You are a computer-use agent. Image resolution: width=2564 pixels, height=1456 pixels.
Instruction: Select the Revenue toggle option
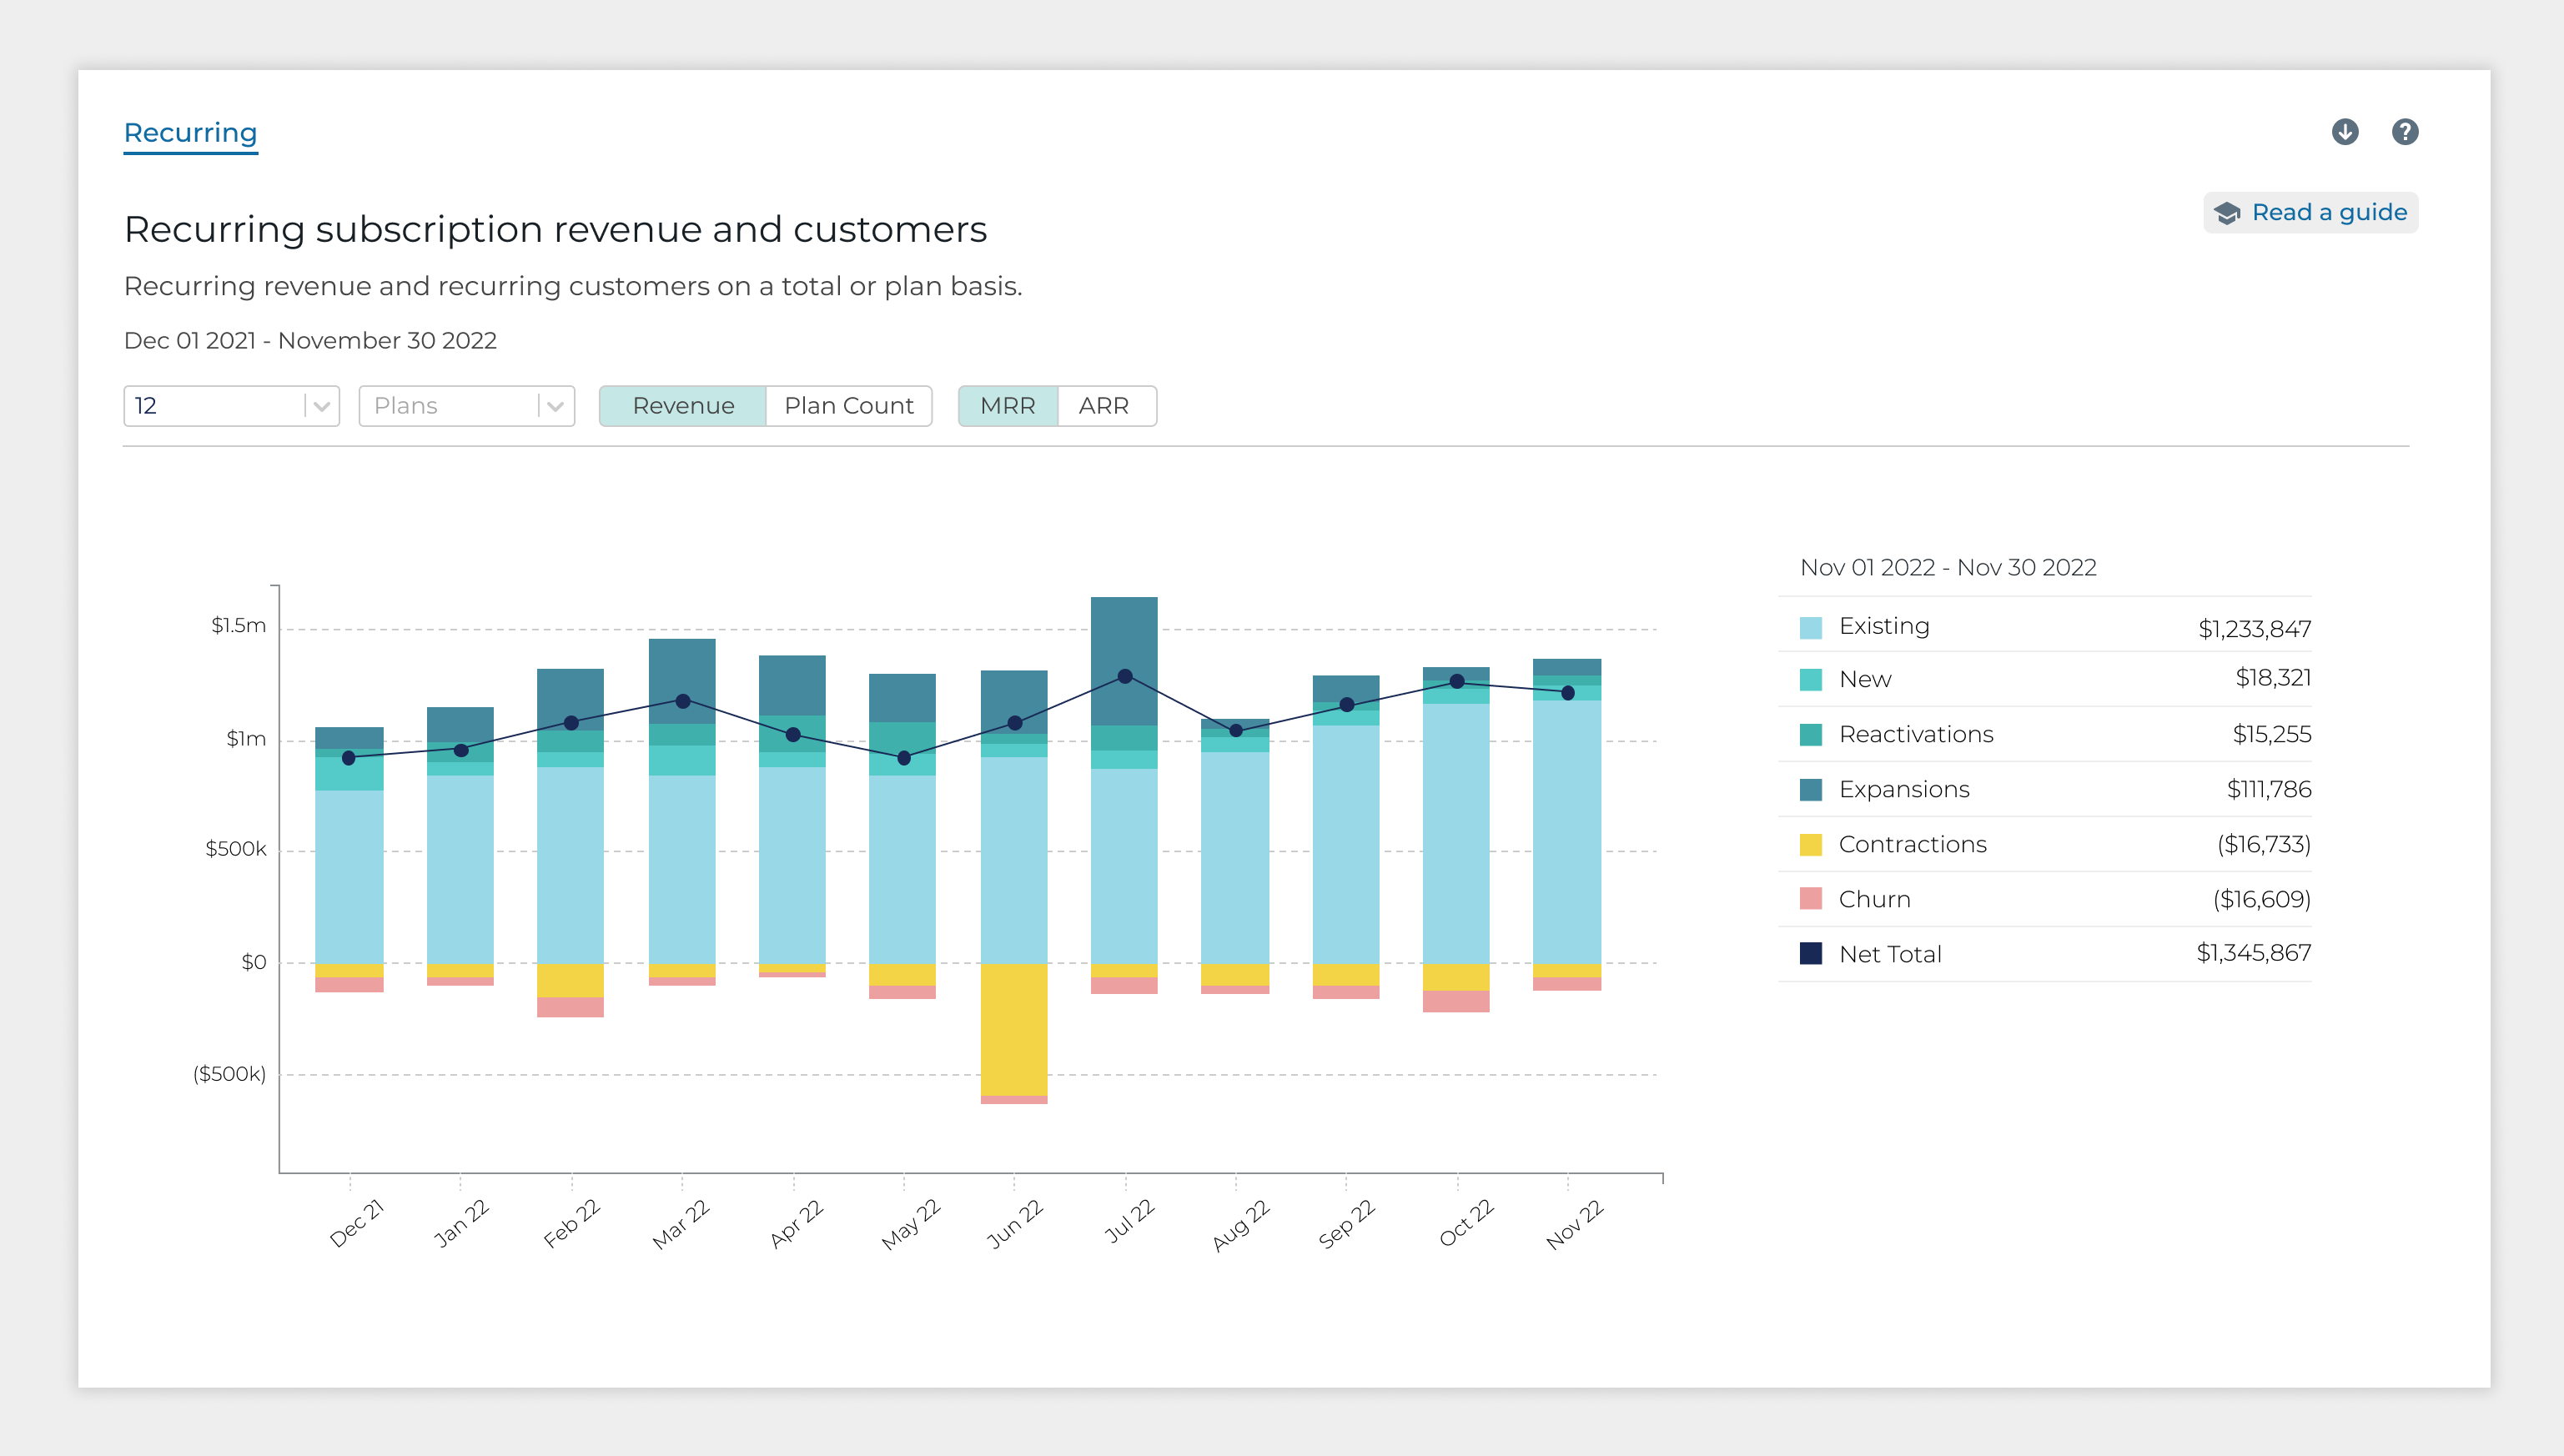[683, 406]
